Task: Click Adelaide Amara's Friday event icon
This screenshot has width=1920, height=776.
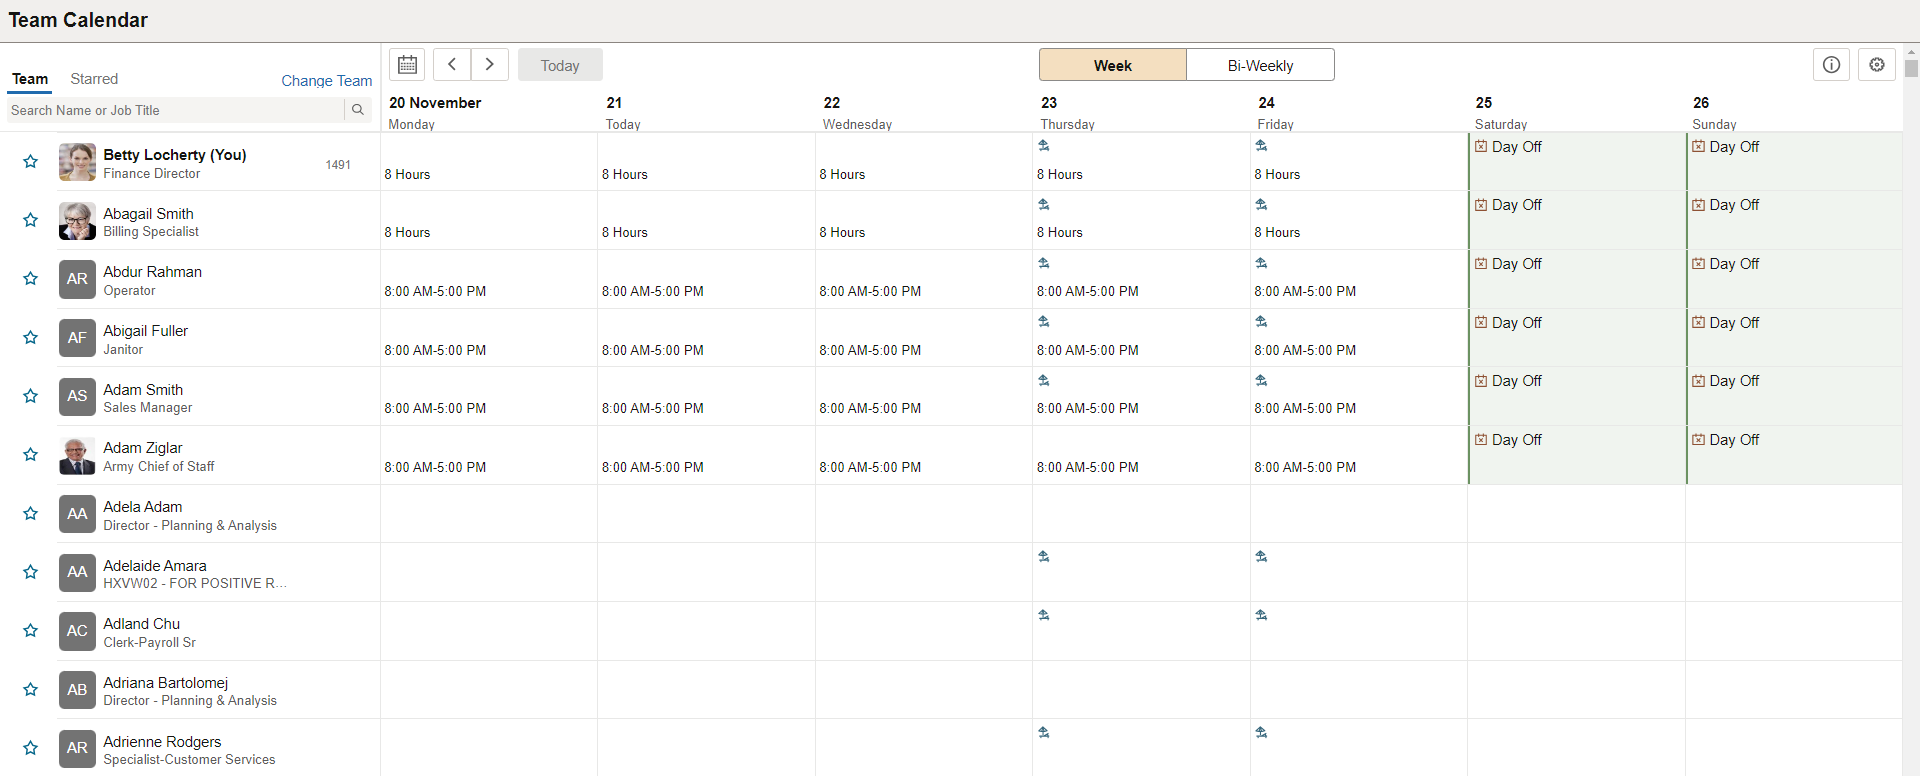Action: click(1262, 557)
